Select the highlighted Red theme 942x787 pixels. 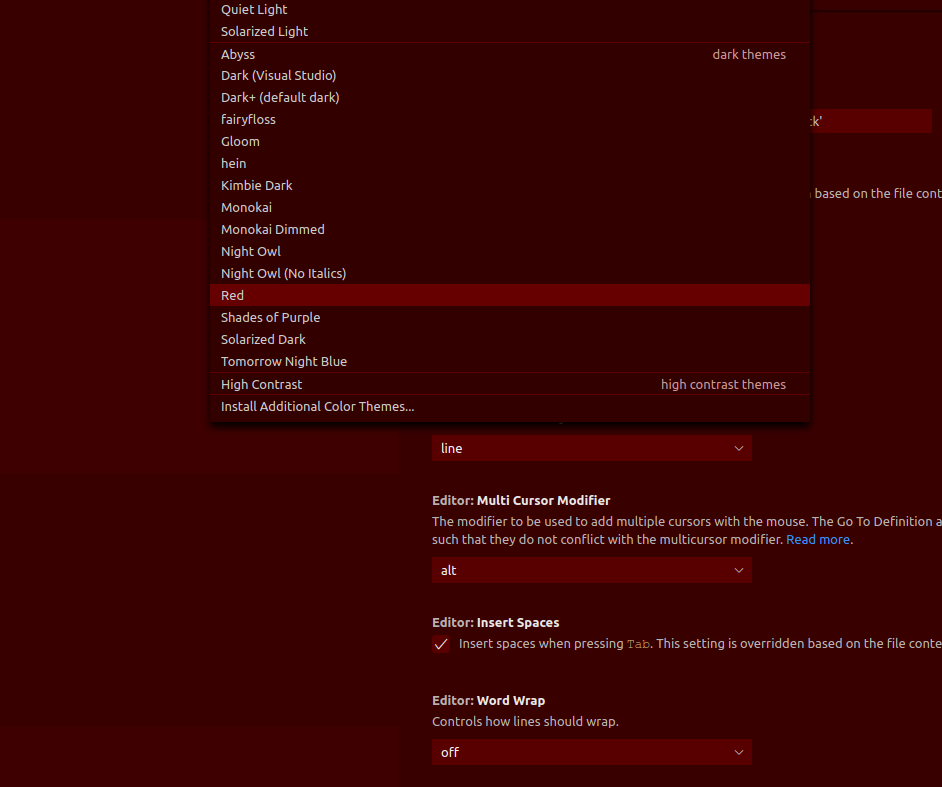[510, 296]
